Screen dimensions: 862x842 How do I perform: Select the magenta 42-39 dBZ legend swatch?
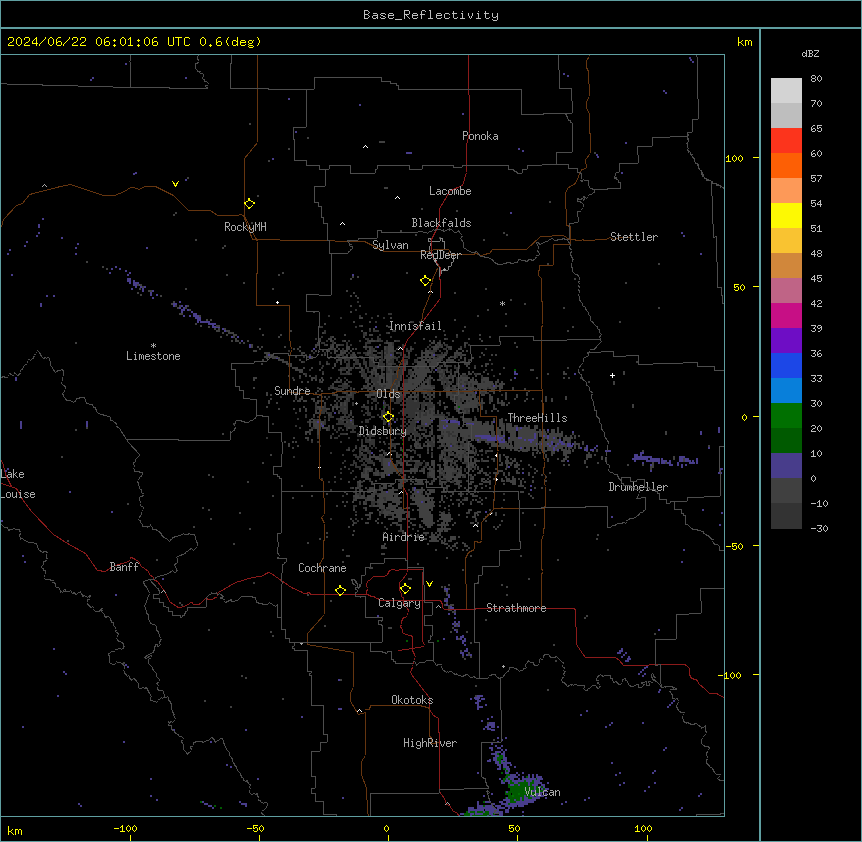click(786, 315)
